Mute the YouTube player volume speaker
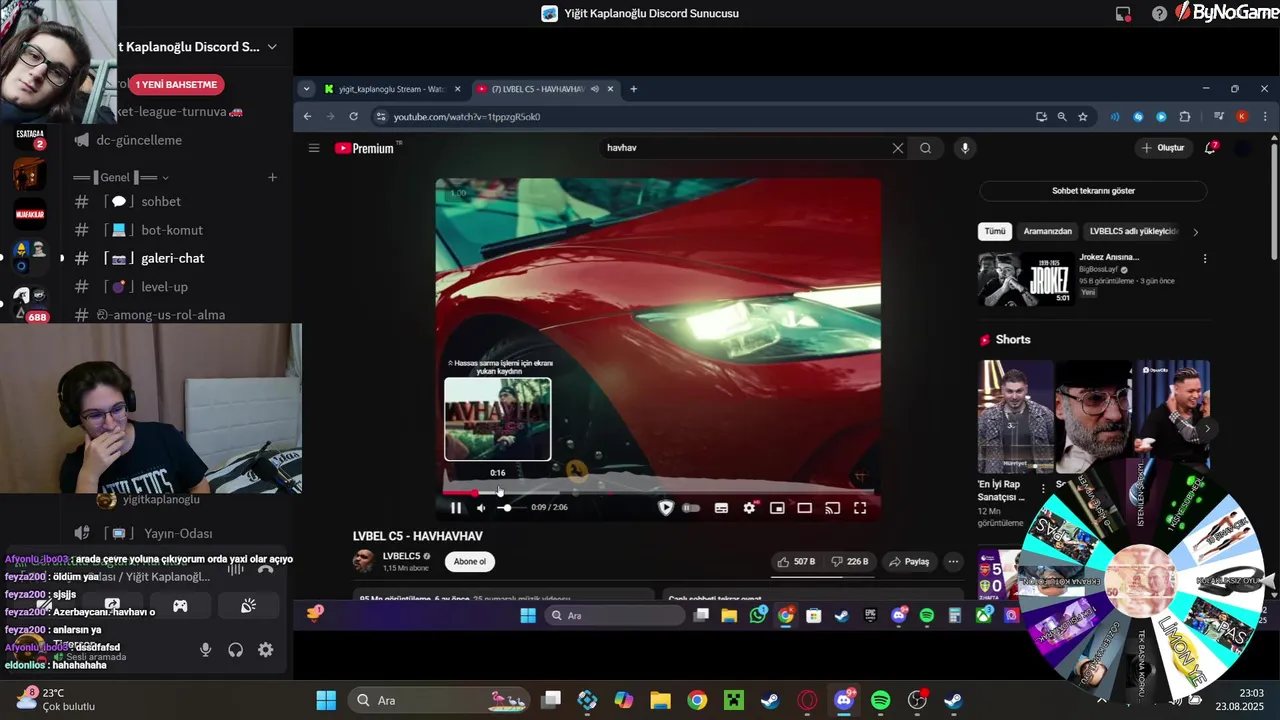The height and width of the screenshot is (720, 1280). (x=481, y=508)
